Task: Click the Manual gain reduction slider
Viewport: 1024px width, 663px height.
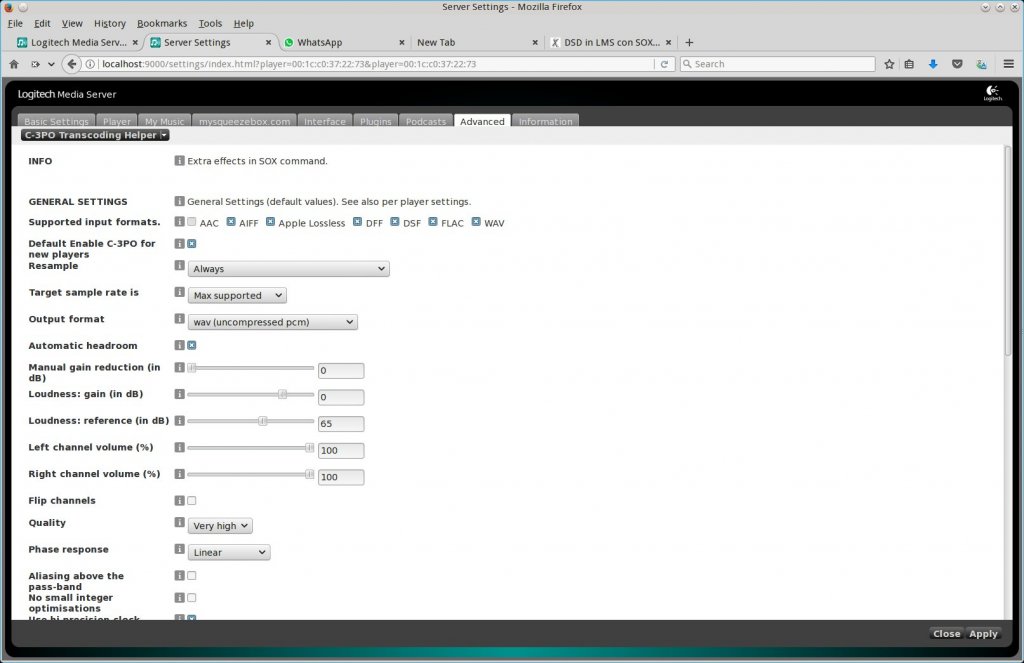Action: click(251, 368)
